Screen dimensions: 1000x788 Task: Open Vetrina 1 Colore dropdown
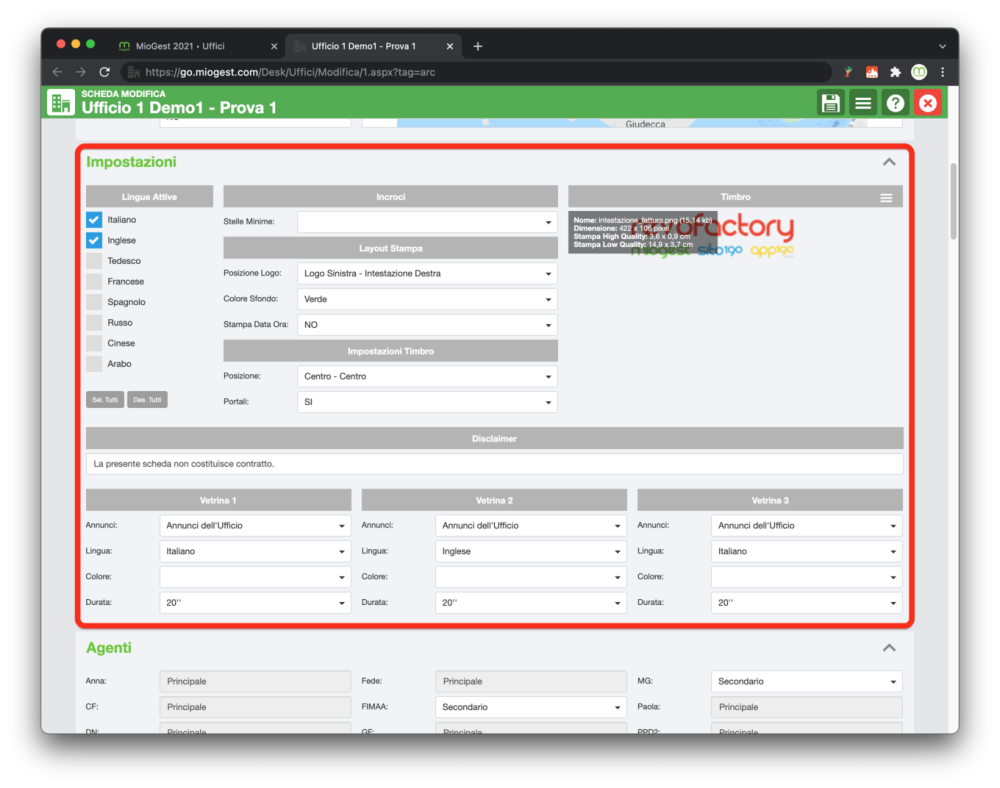tap(255, 577)
